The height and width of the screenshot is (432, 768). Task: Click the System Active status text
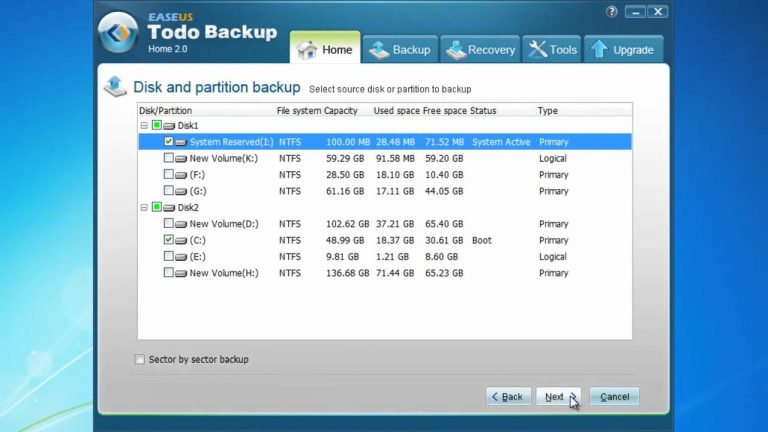501,142
